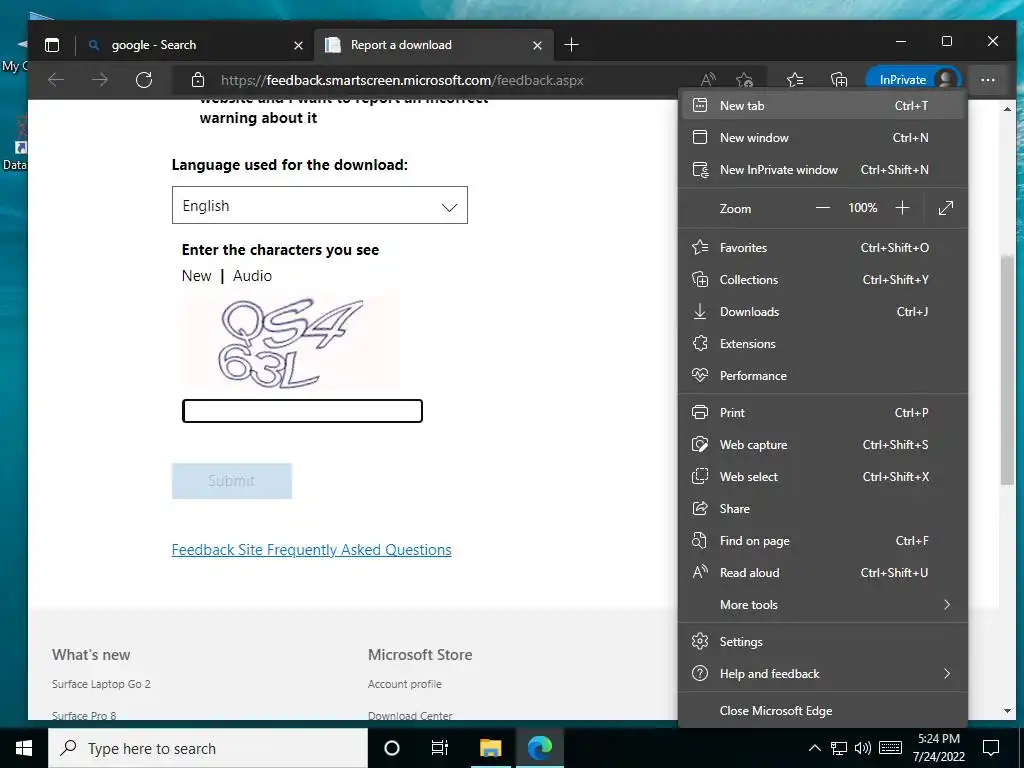Image resolution: width=1024 pixels, height=768 pixels.
Task: Open the Surface Laptop Go 2 link
Action: [x=101, y=684]
